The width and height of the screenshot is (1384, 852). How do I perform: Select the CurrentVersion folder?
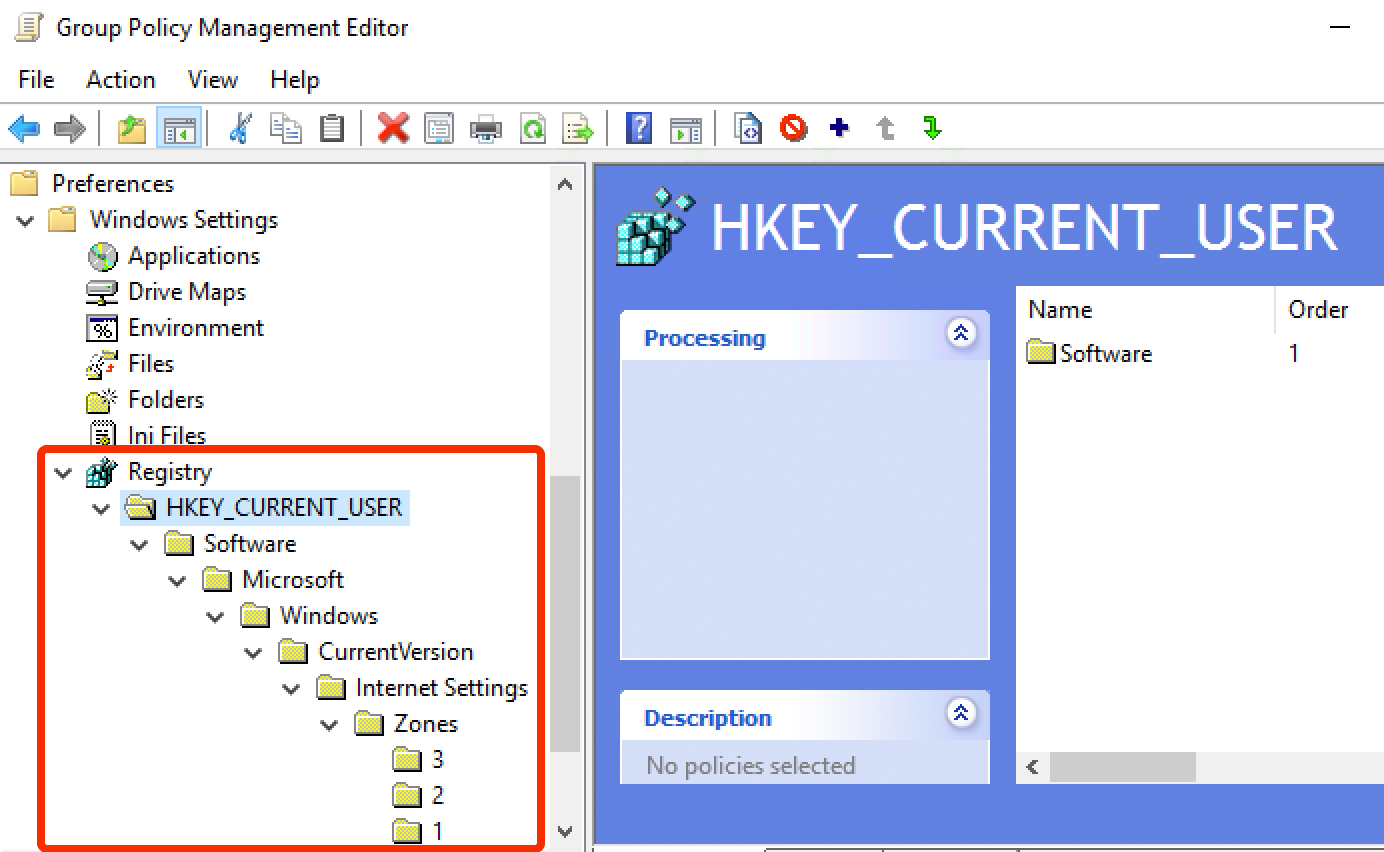pos(396,652)
